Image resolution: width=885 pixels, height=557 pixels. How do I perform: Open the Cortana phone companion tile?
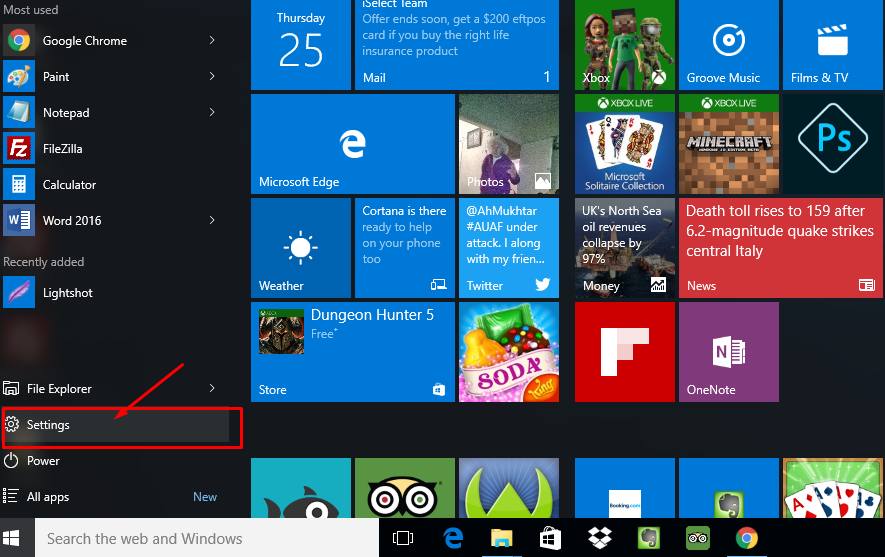pyautogui.click(x=405, y=248)
